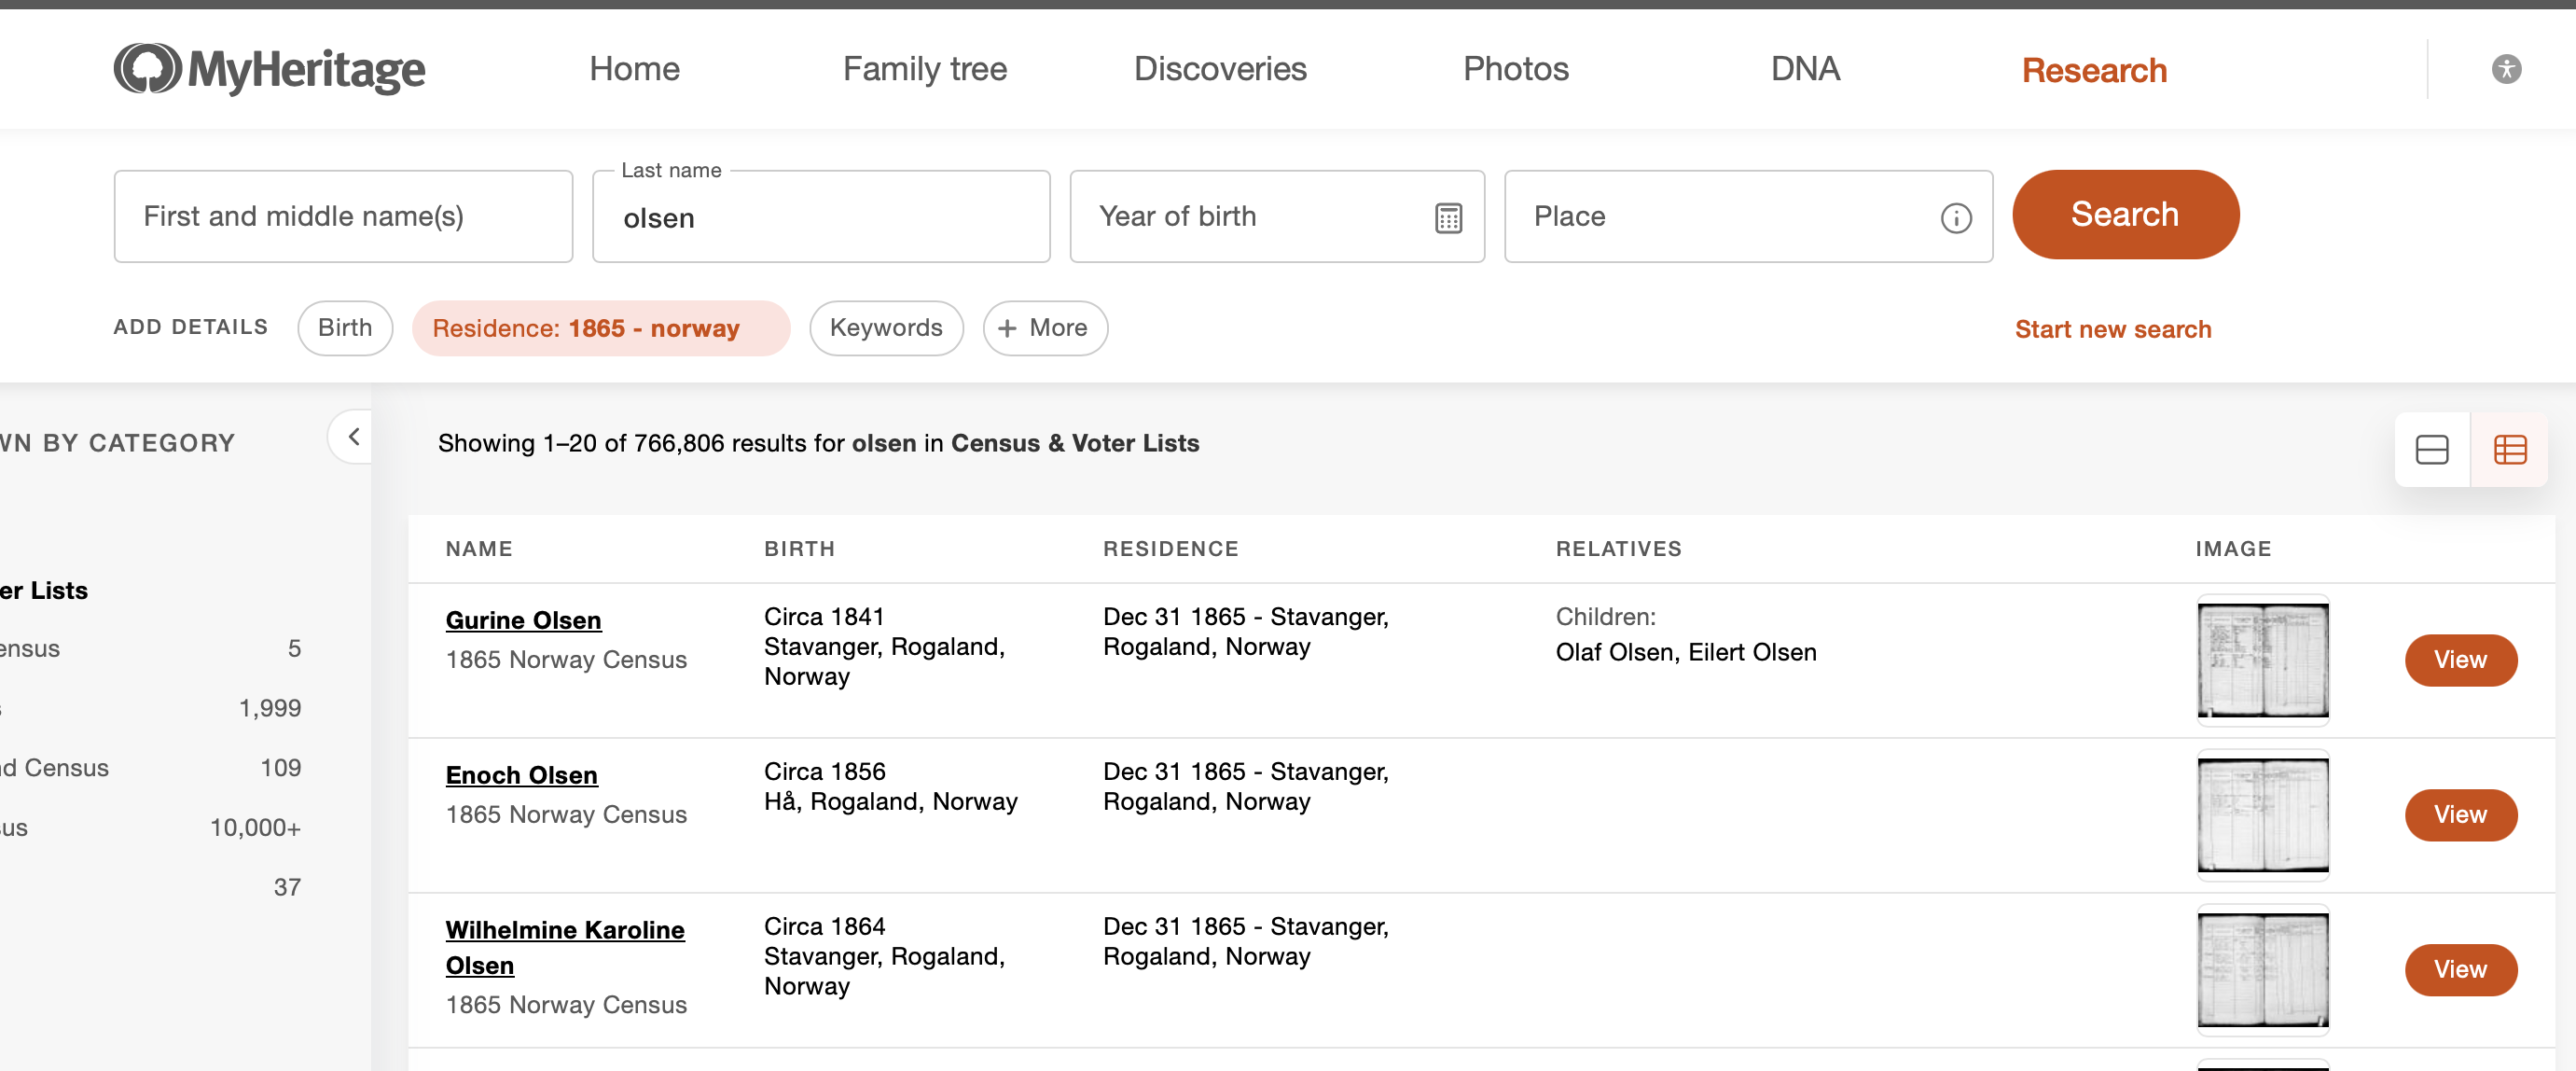Click Start new search link
This screenshot has height=1071, width=2576.
coord(2113,329)
